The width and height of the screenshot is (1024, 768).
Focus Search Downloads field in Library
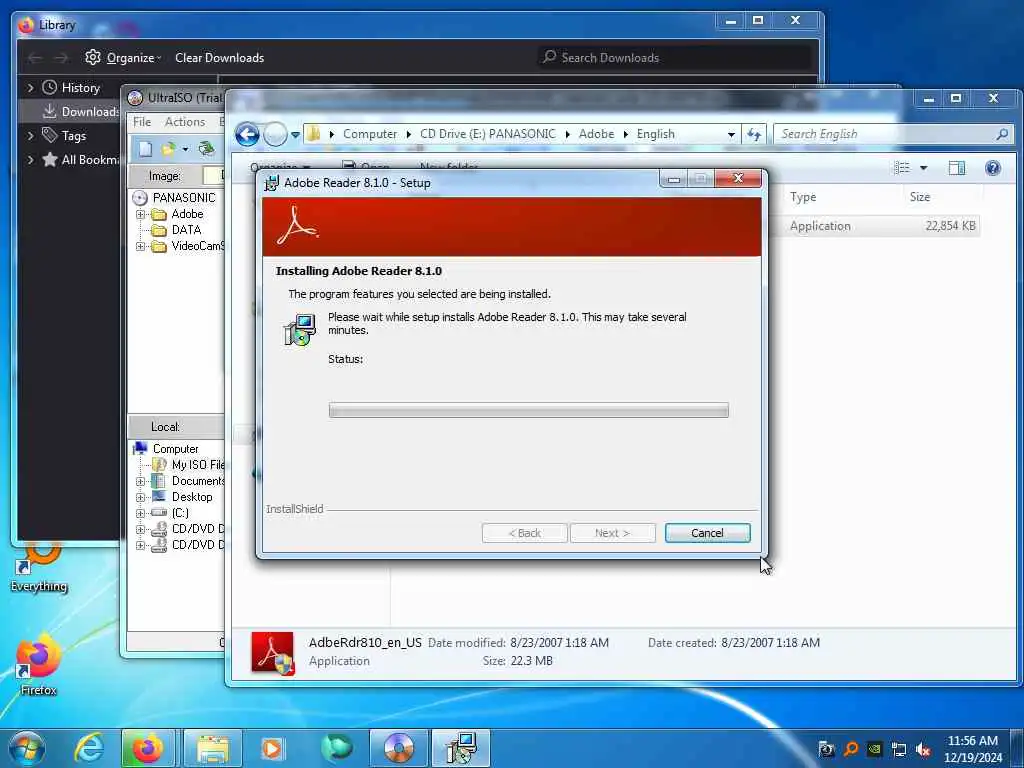click(676, 57)
